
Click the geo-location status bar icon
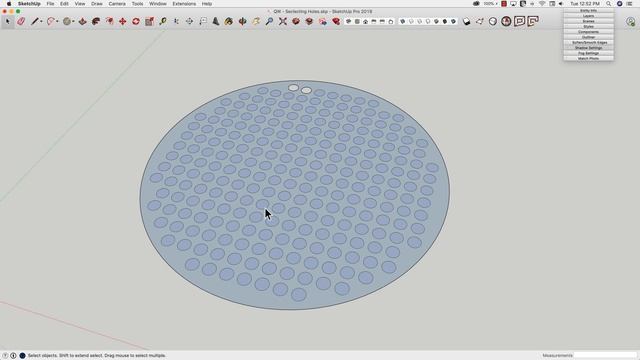click(5, 356)
